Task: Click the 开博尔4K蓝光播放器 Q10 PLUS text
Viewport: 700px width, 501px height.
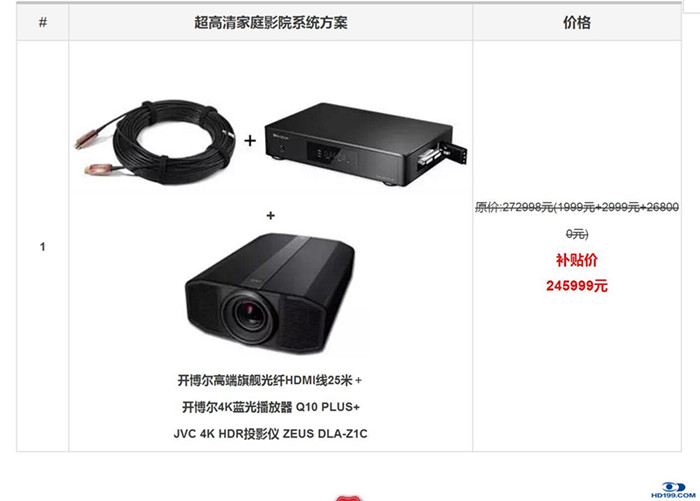Action: click(x=268, y=407)
